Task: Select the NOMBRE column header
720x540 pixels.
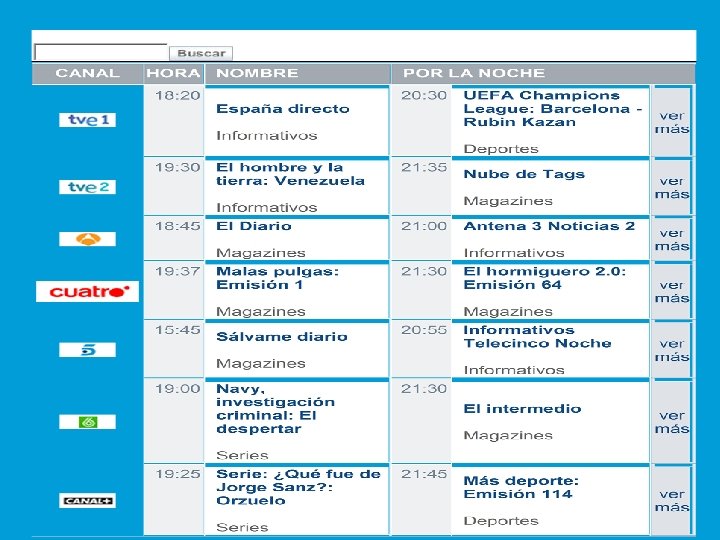Action: 257,73
